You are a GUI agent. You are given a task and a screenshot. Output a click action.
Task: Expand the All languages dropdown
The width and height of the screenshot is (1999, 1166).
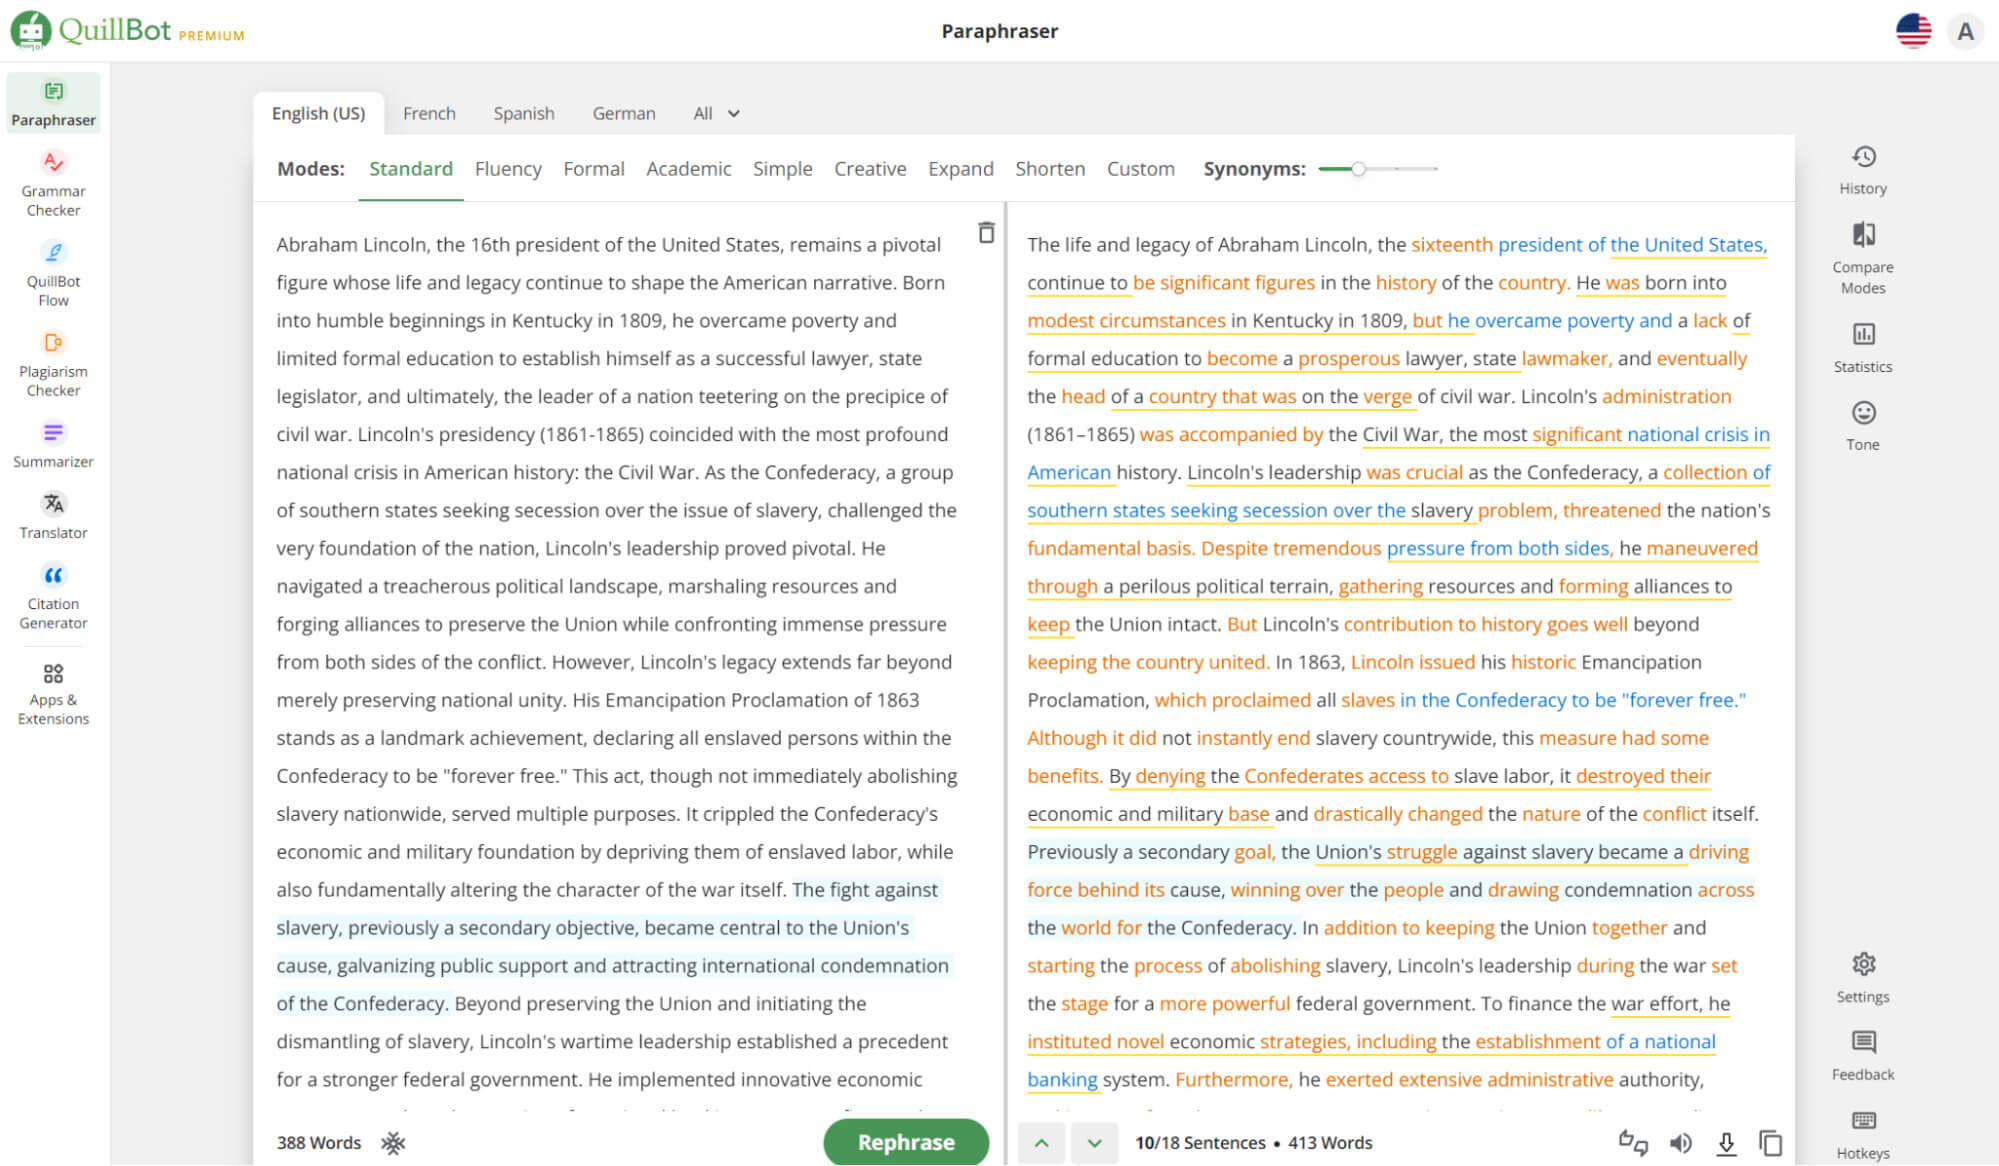click(x=716, y=113)
